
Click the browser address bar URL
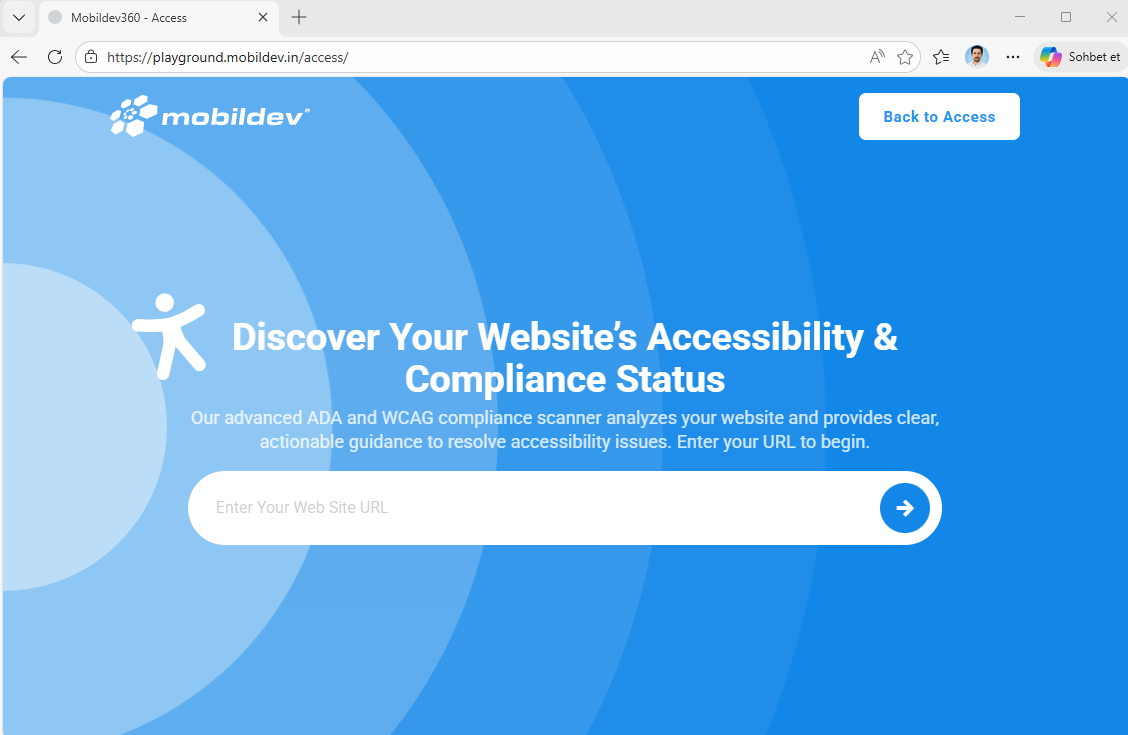coord(227,58)
